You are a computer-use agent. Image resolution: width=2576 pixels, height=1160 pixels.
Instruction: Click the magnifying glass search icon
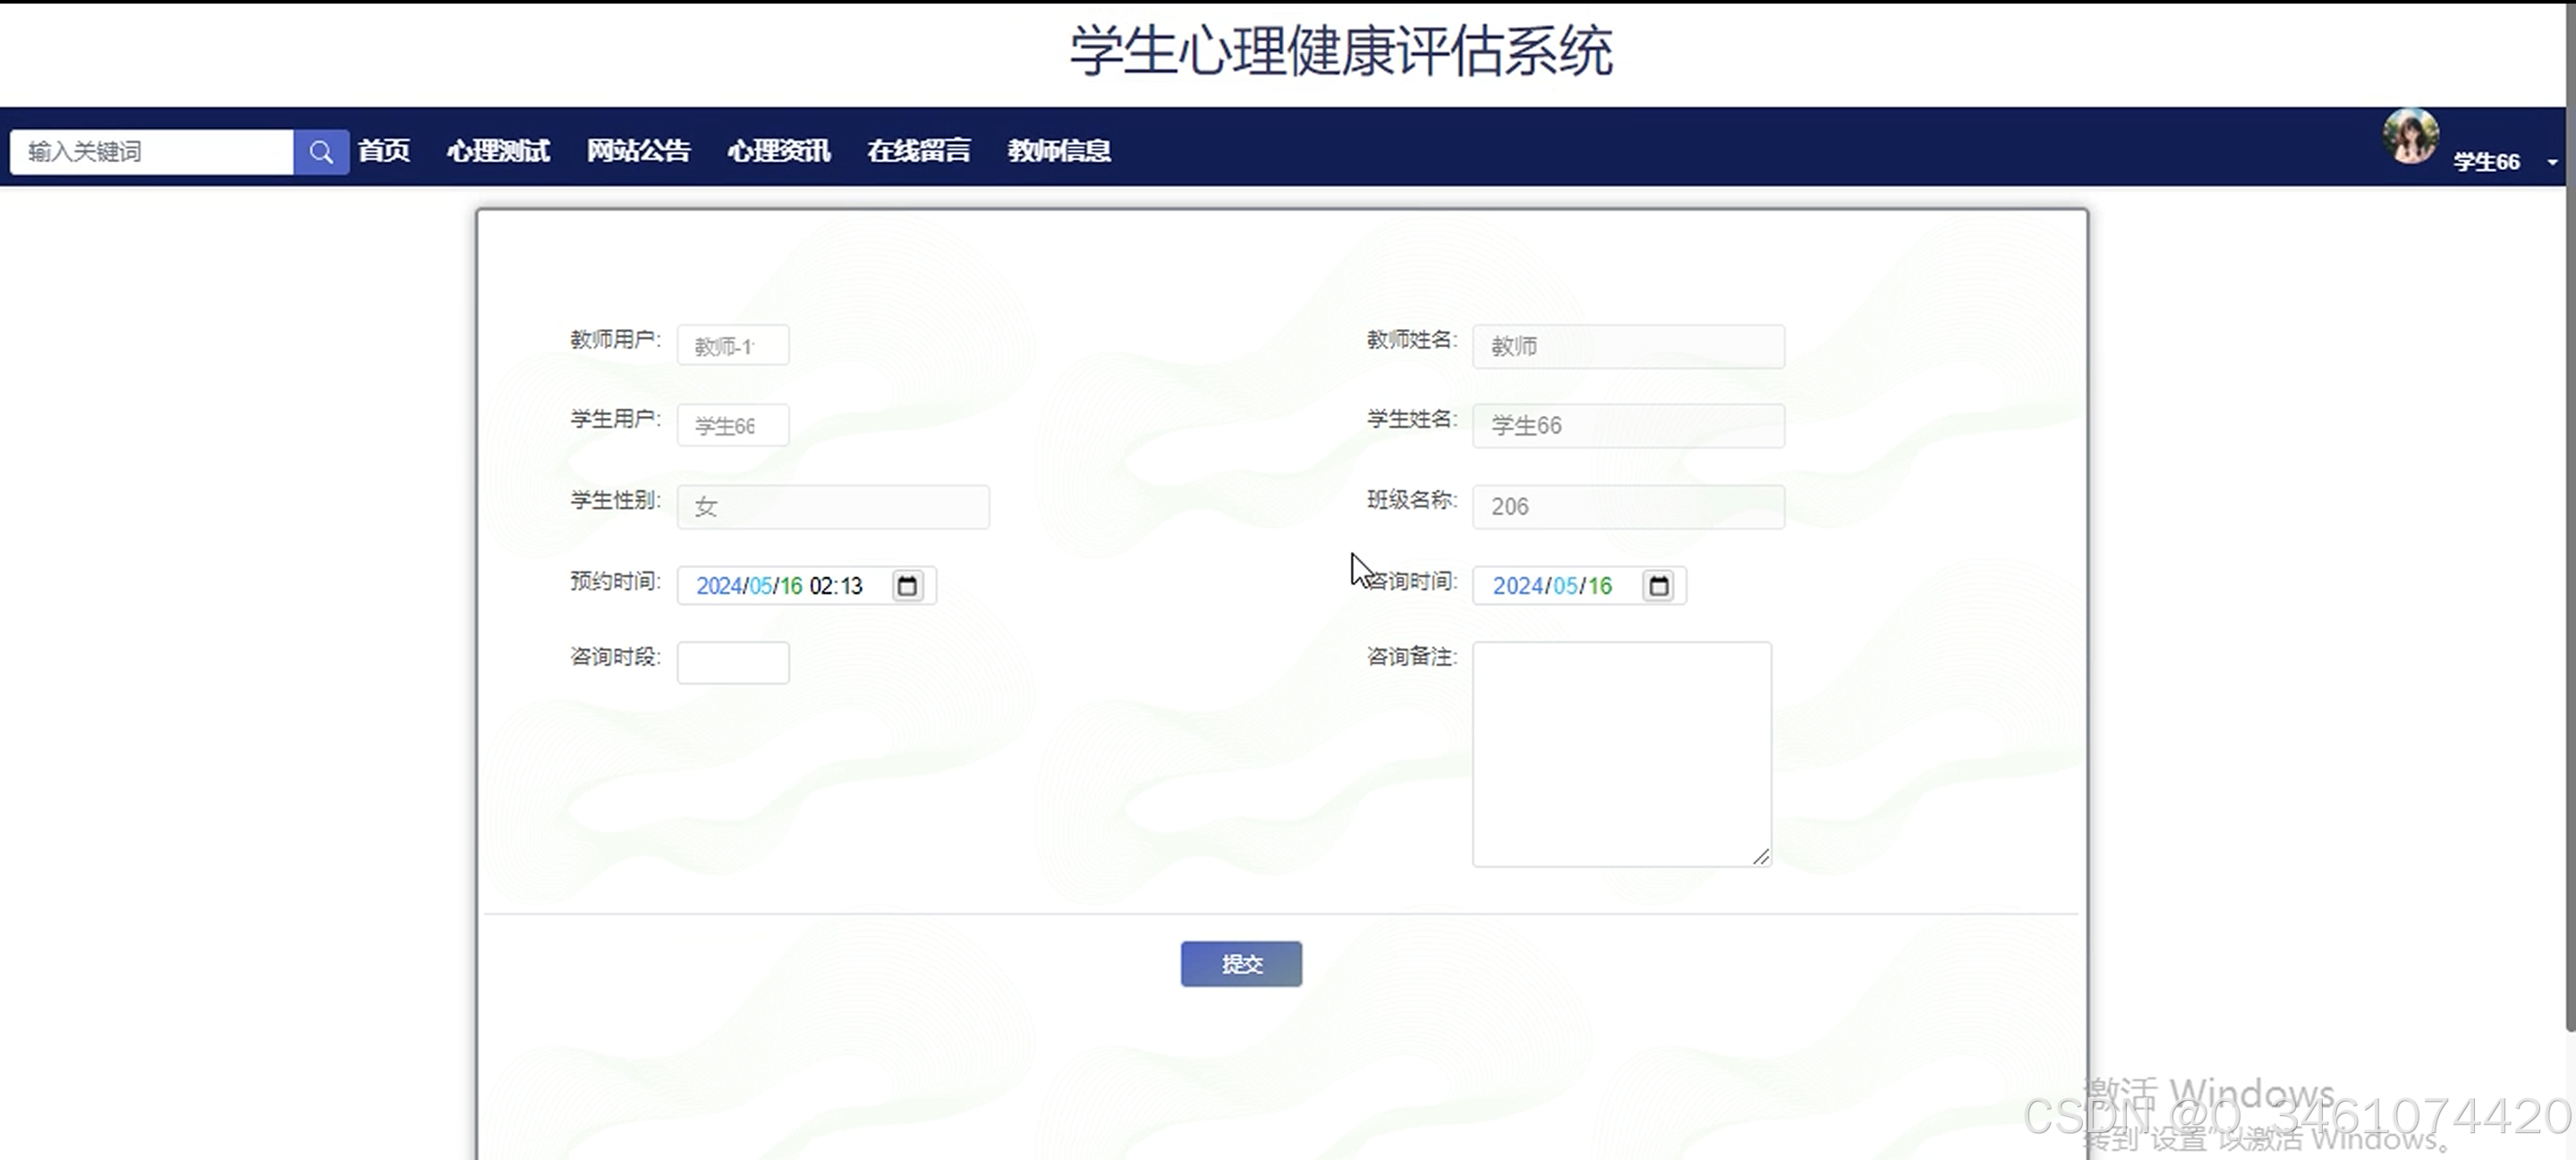point(321,152)
